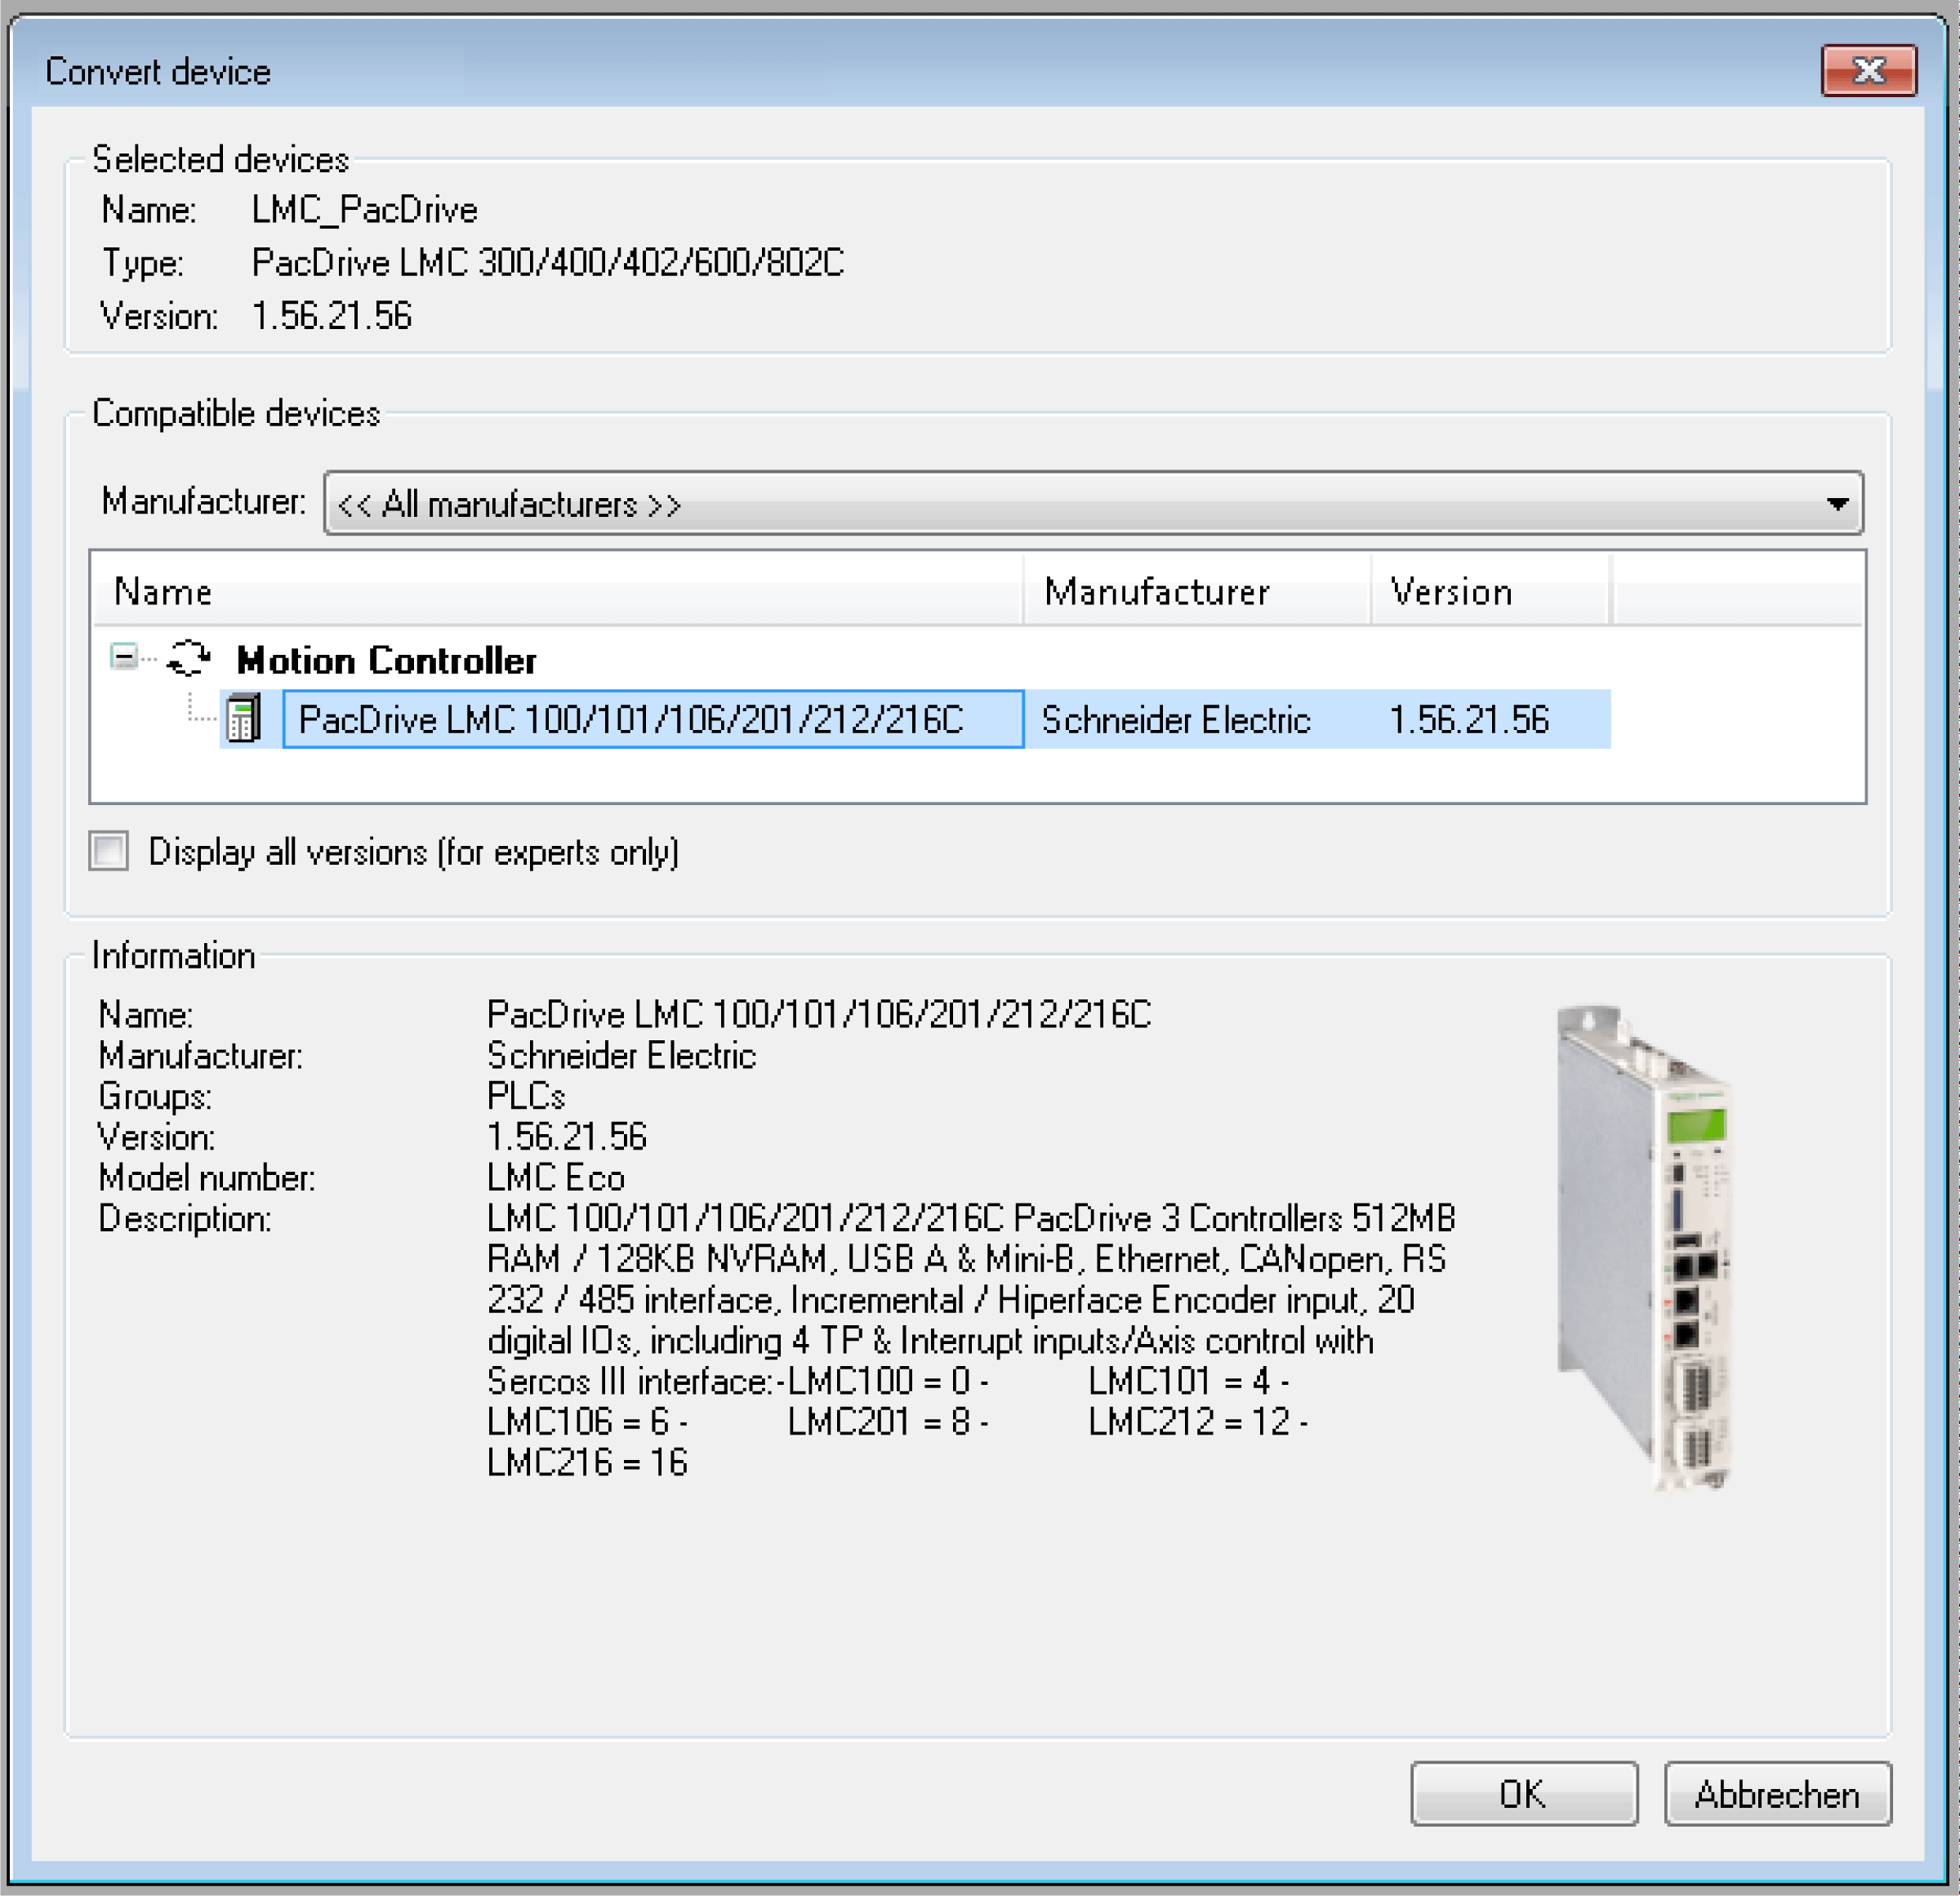Sort list by Version column header

click(1490, 591)
